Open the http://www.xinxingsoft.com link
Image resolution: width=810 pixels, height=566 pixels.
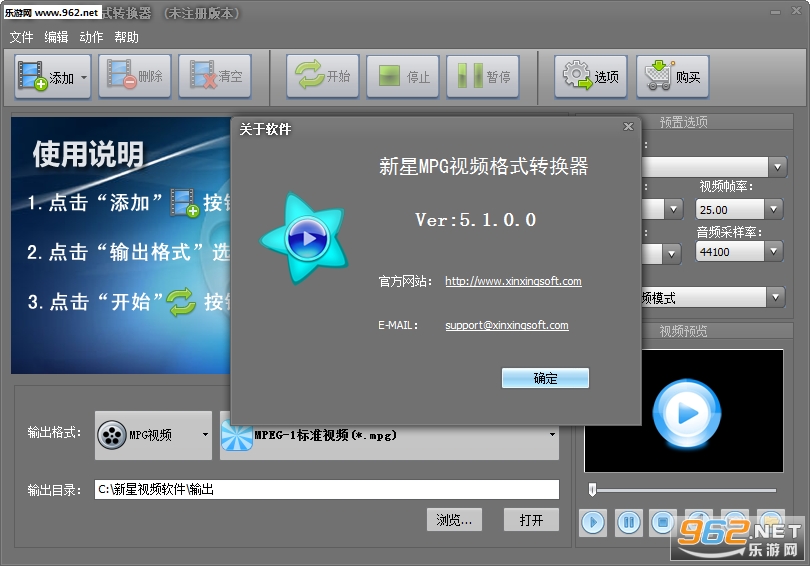coord(513,281)
